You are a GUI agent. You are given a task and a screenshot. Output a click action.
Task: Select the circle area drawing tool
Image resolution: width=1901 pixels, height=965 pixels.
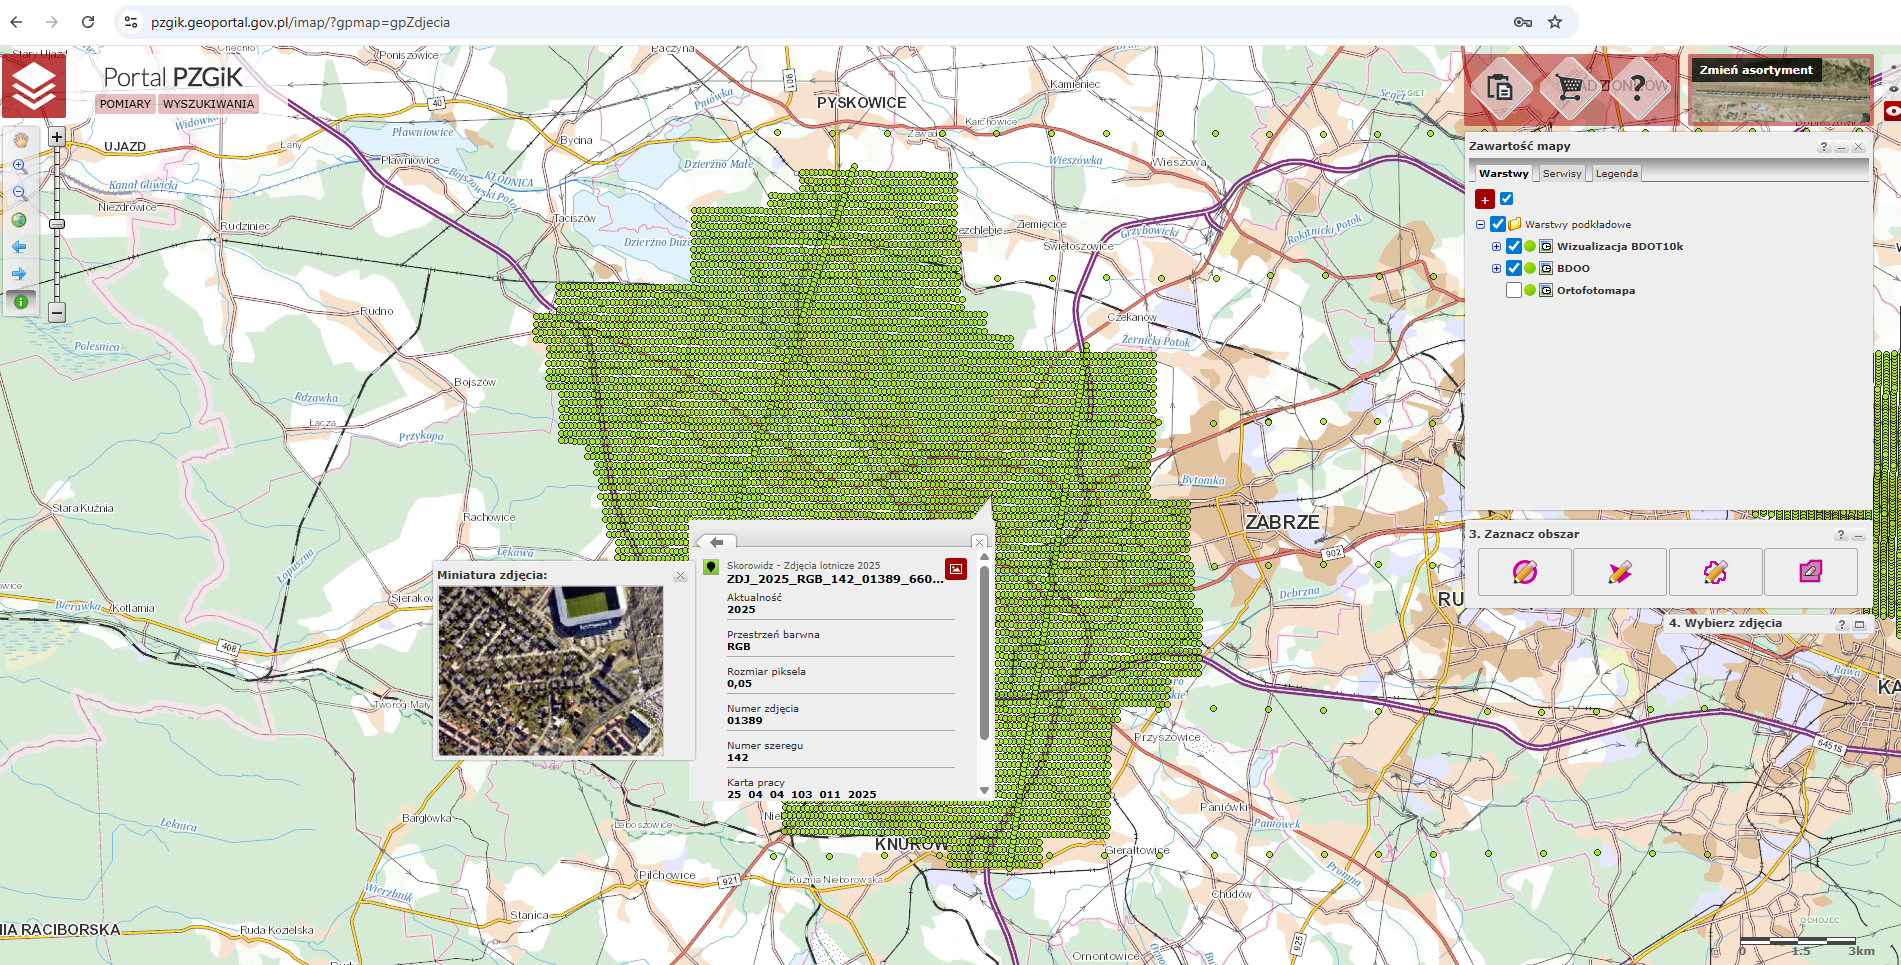[x=1524, y=572]
